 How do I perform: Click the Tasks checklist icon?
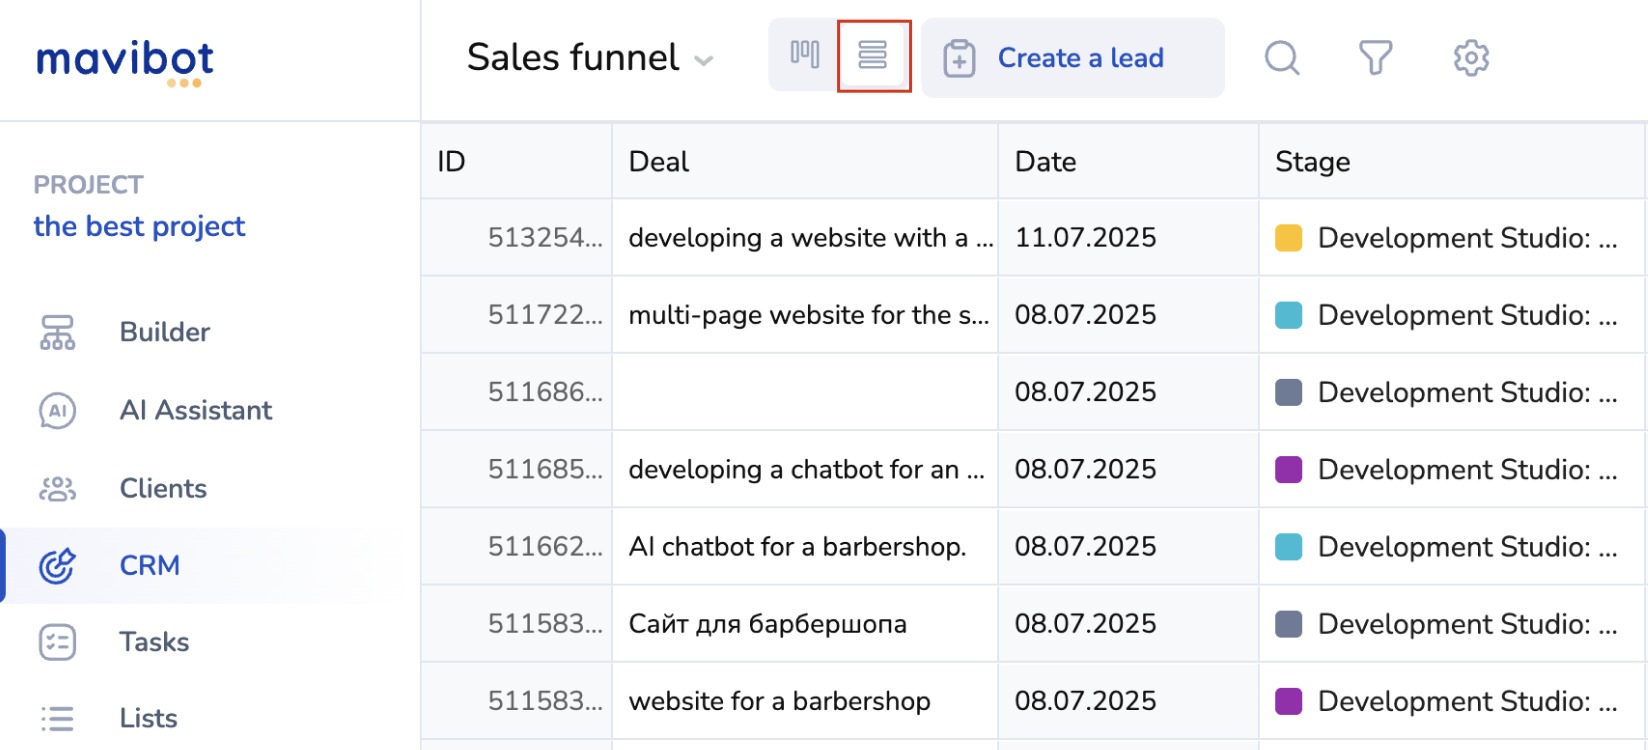pos(57,642)
